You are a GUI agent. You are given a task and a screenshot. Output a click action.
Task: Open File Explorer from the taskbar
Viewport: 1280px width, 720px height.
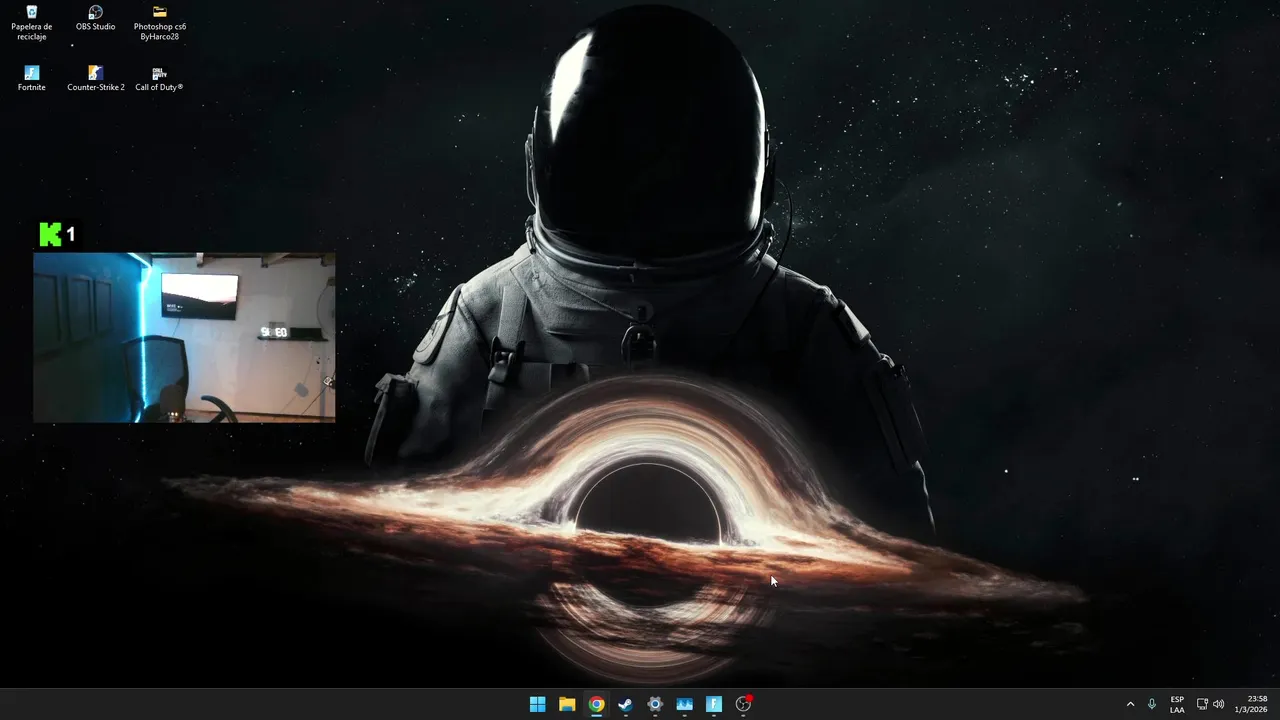pyautogui.click(x=567, y=704)
